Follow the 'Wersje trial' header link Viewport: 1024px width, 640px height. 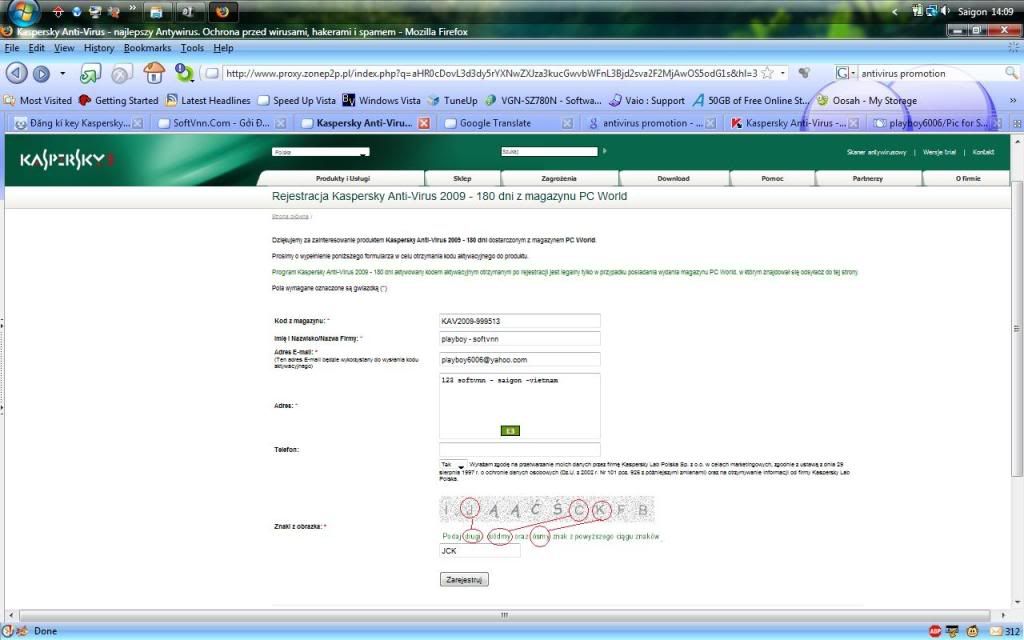point(939,152)
